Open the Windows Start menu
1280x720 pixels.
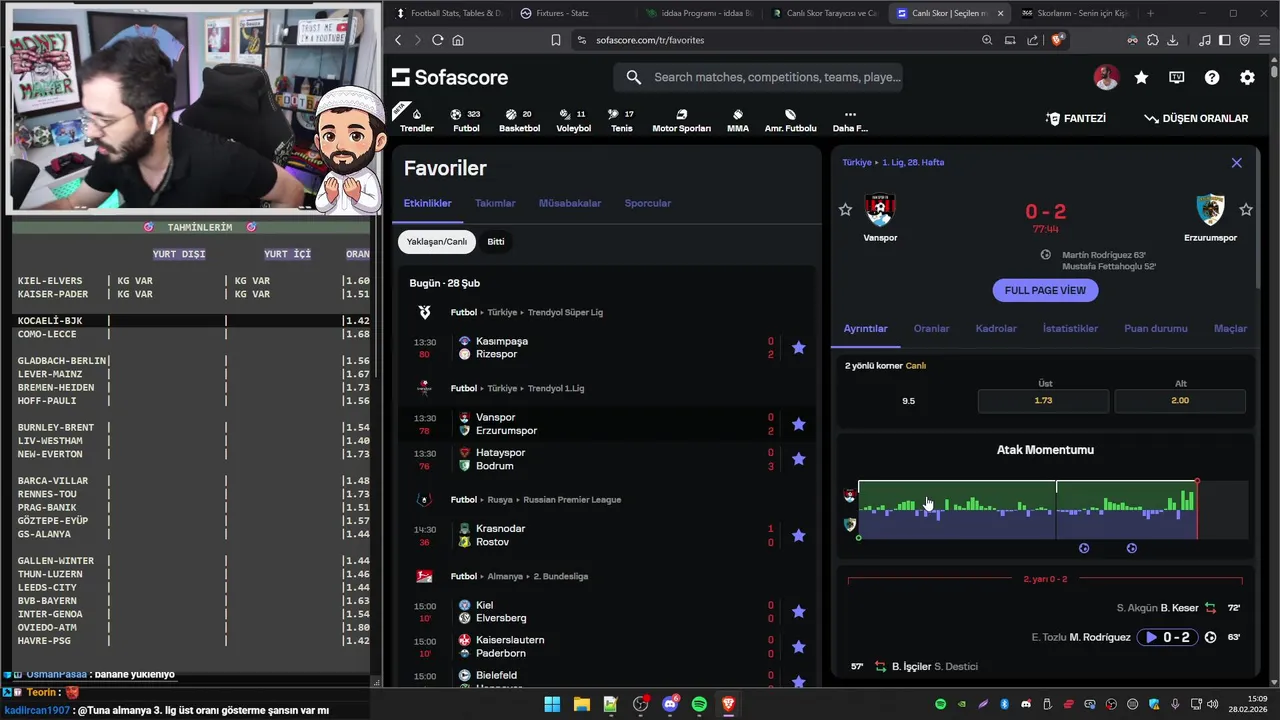552,704
